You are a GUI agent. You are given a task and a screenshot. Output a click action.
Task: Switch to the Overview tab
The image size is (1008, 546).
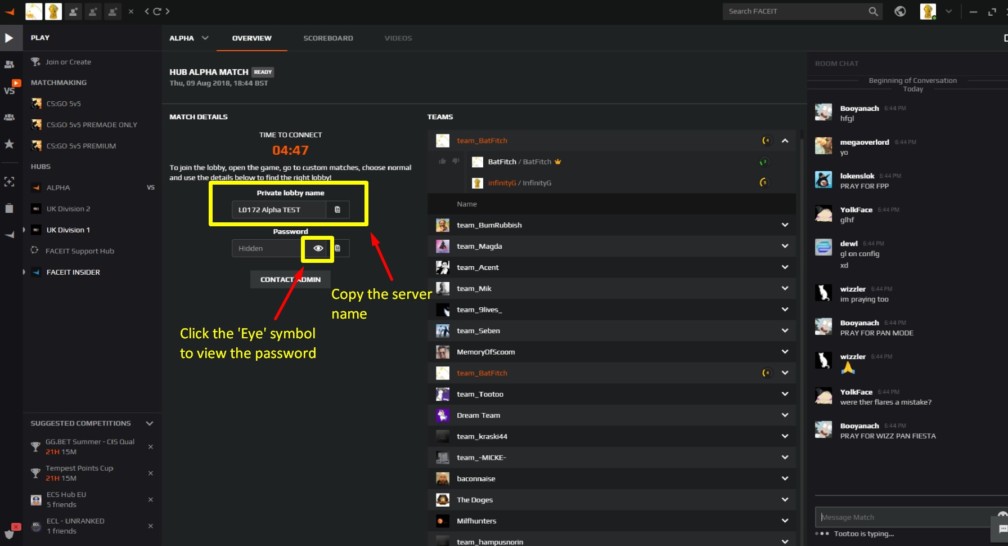click(251, 38)
